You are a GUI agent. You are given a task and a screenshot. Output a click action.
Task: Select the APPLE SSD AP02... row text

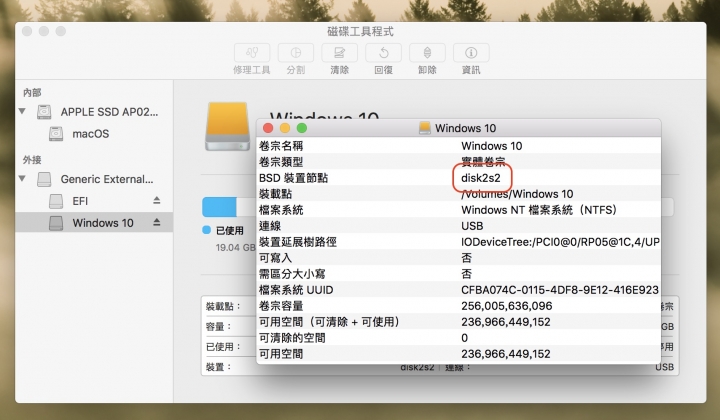coord(109,112)
